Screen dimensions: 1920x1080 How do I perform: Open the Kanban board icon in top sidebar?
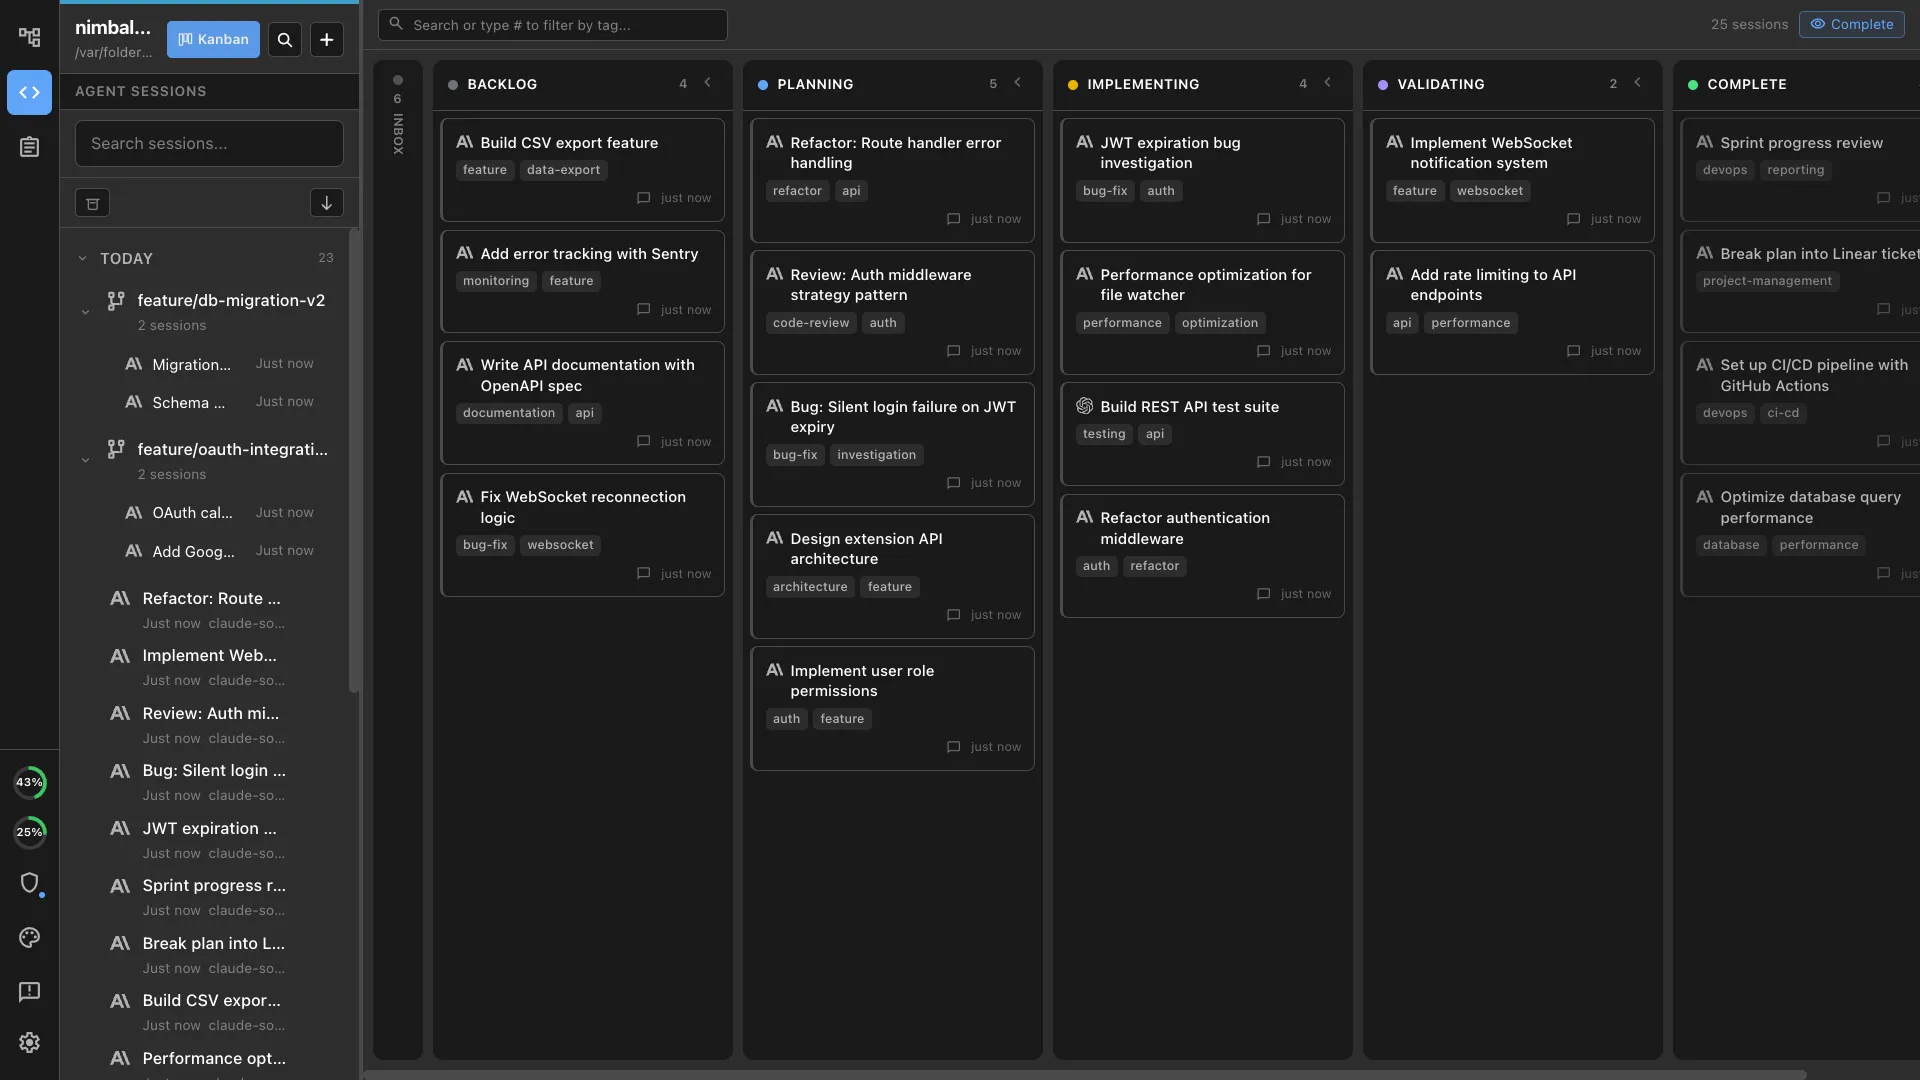pyautogui.click(x=29, y=37)
